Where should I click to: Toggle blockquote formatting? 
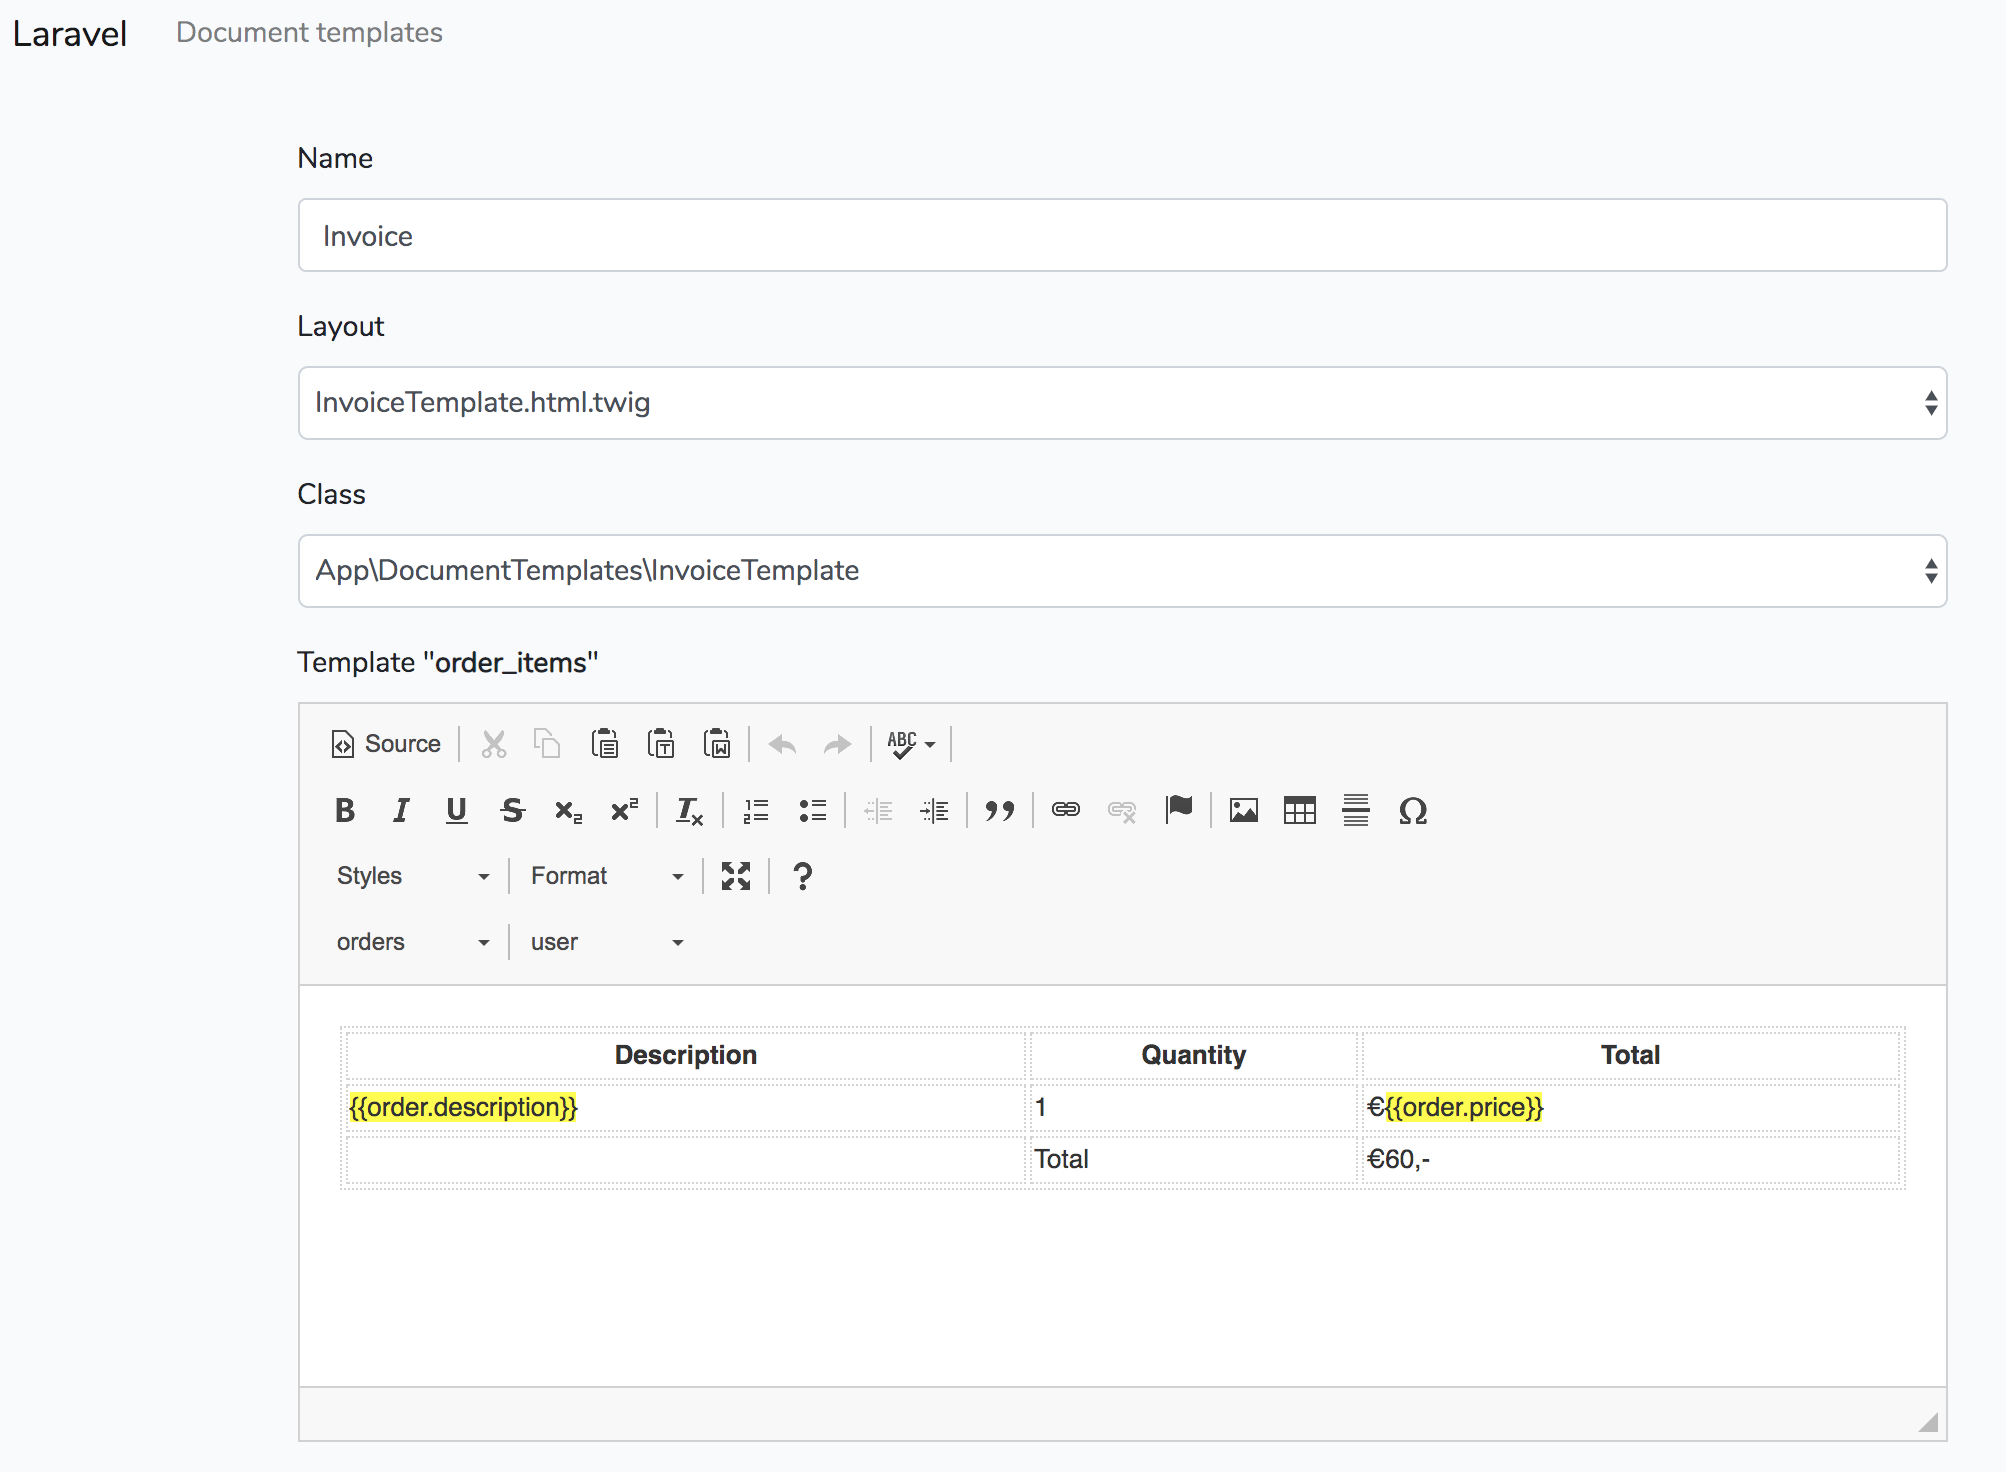(998, 810)
